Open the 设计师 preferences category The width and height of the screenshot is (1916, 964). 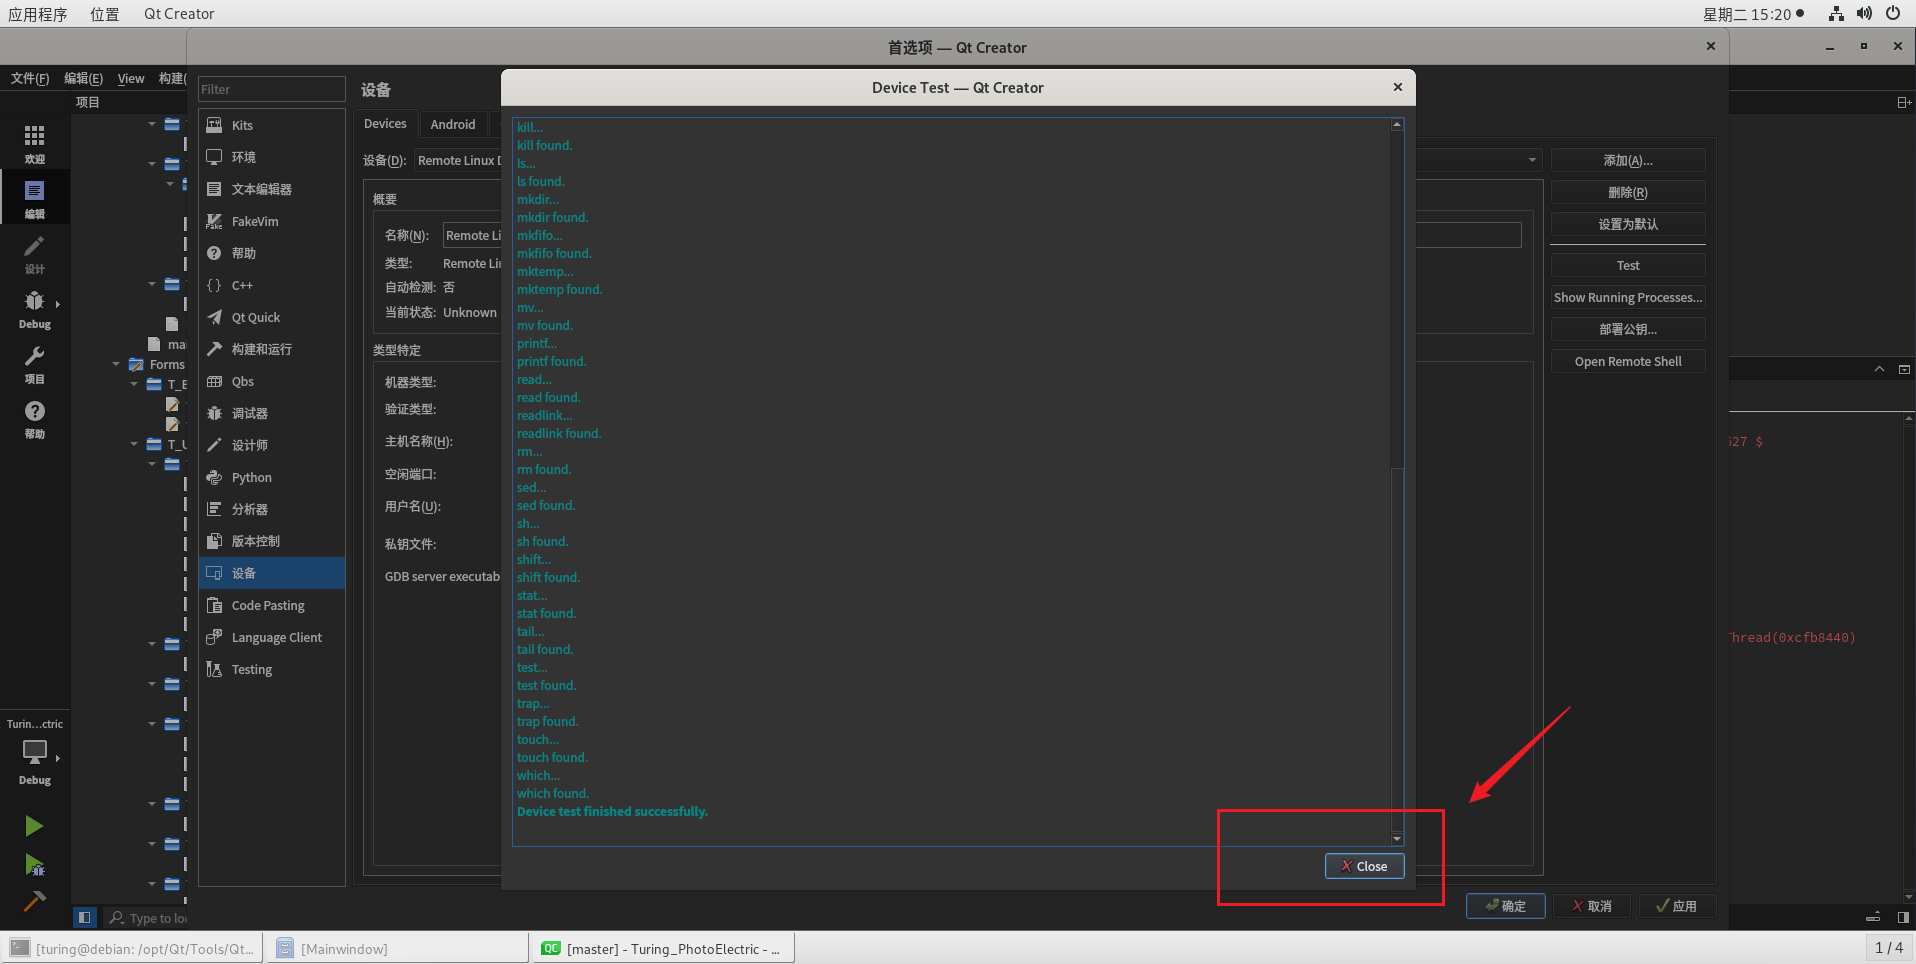tap(272, 445)
